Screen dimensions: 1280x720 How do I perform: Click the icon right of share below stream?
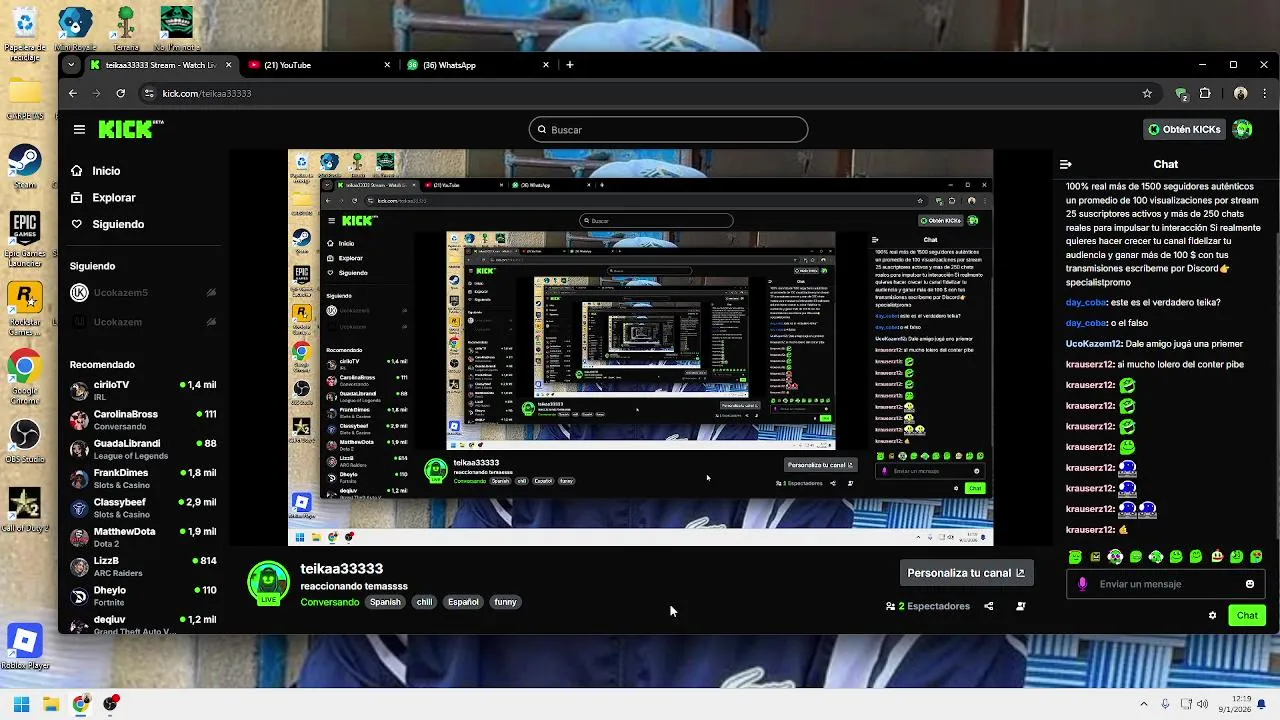point(1021,606)
